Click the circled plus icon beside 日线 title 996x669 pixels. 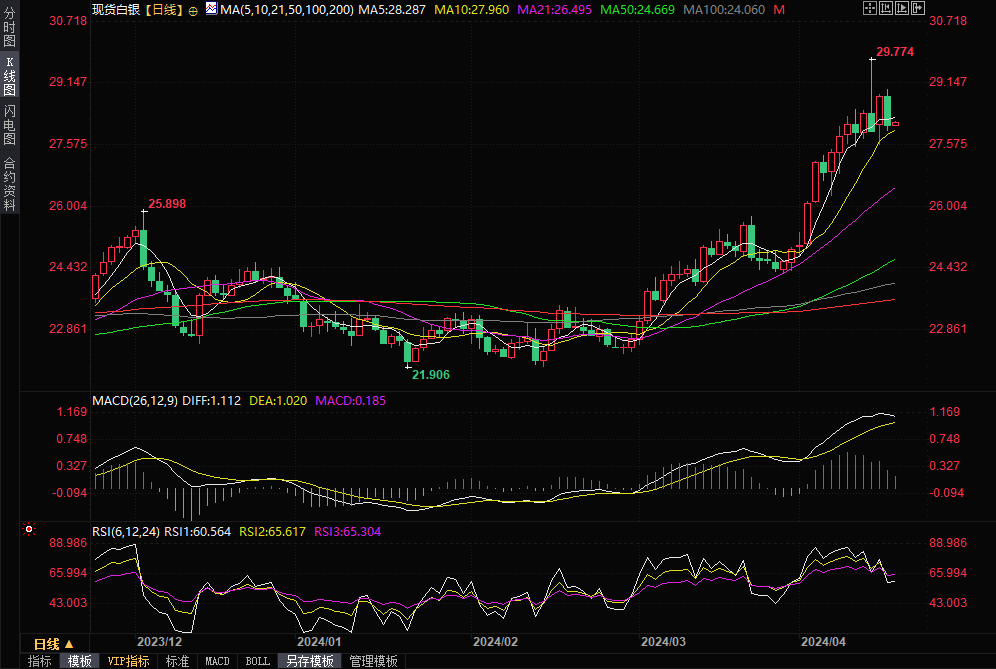click(193, 10)
